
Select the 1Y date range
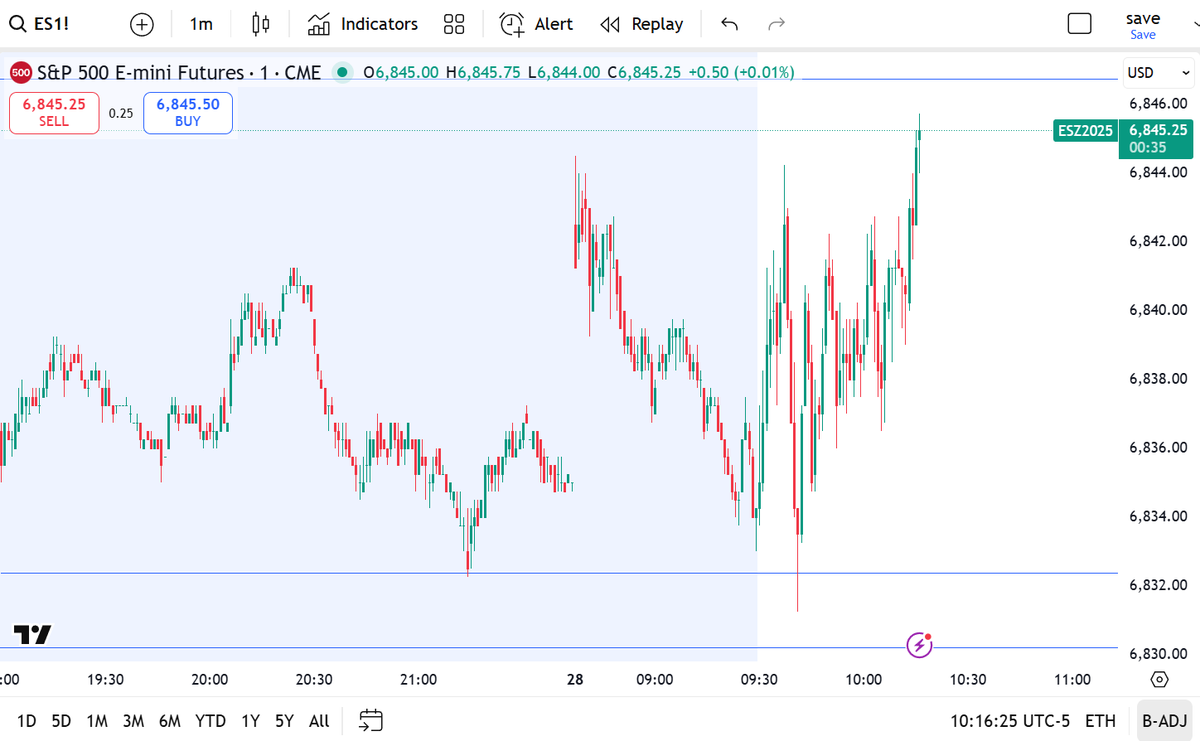[251, 720]
